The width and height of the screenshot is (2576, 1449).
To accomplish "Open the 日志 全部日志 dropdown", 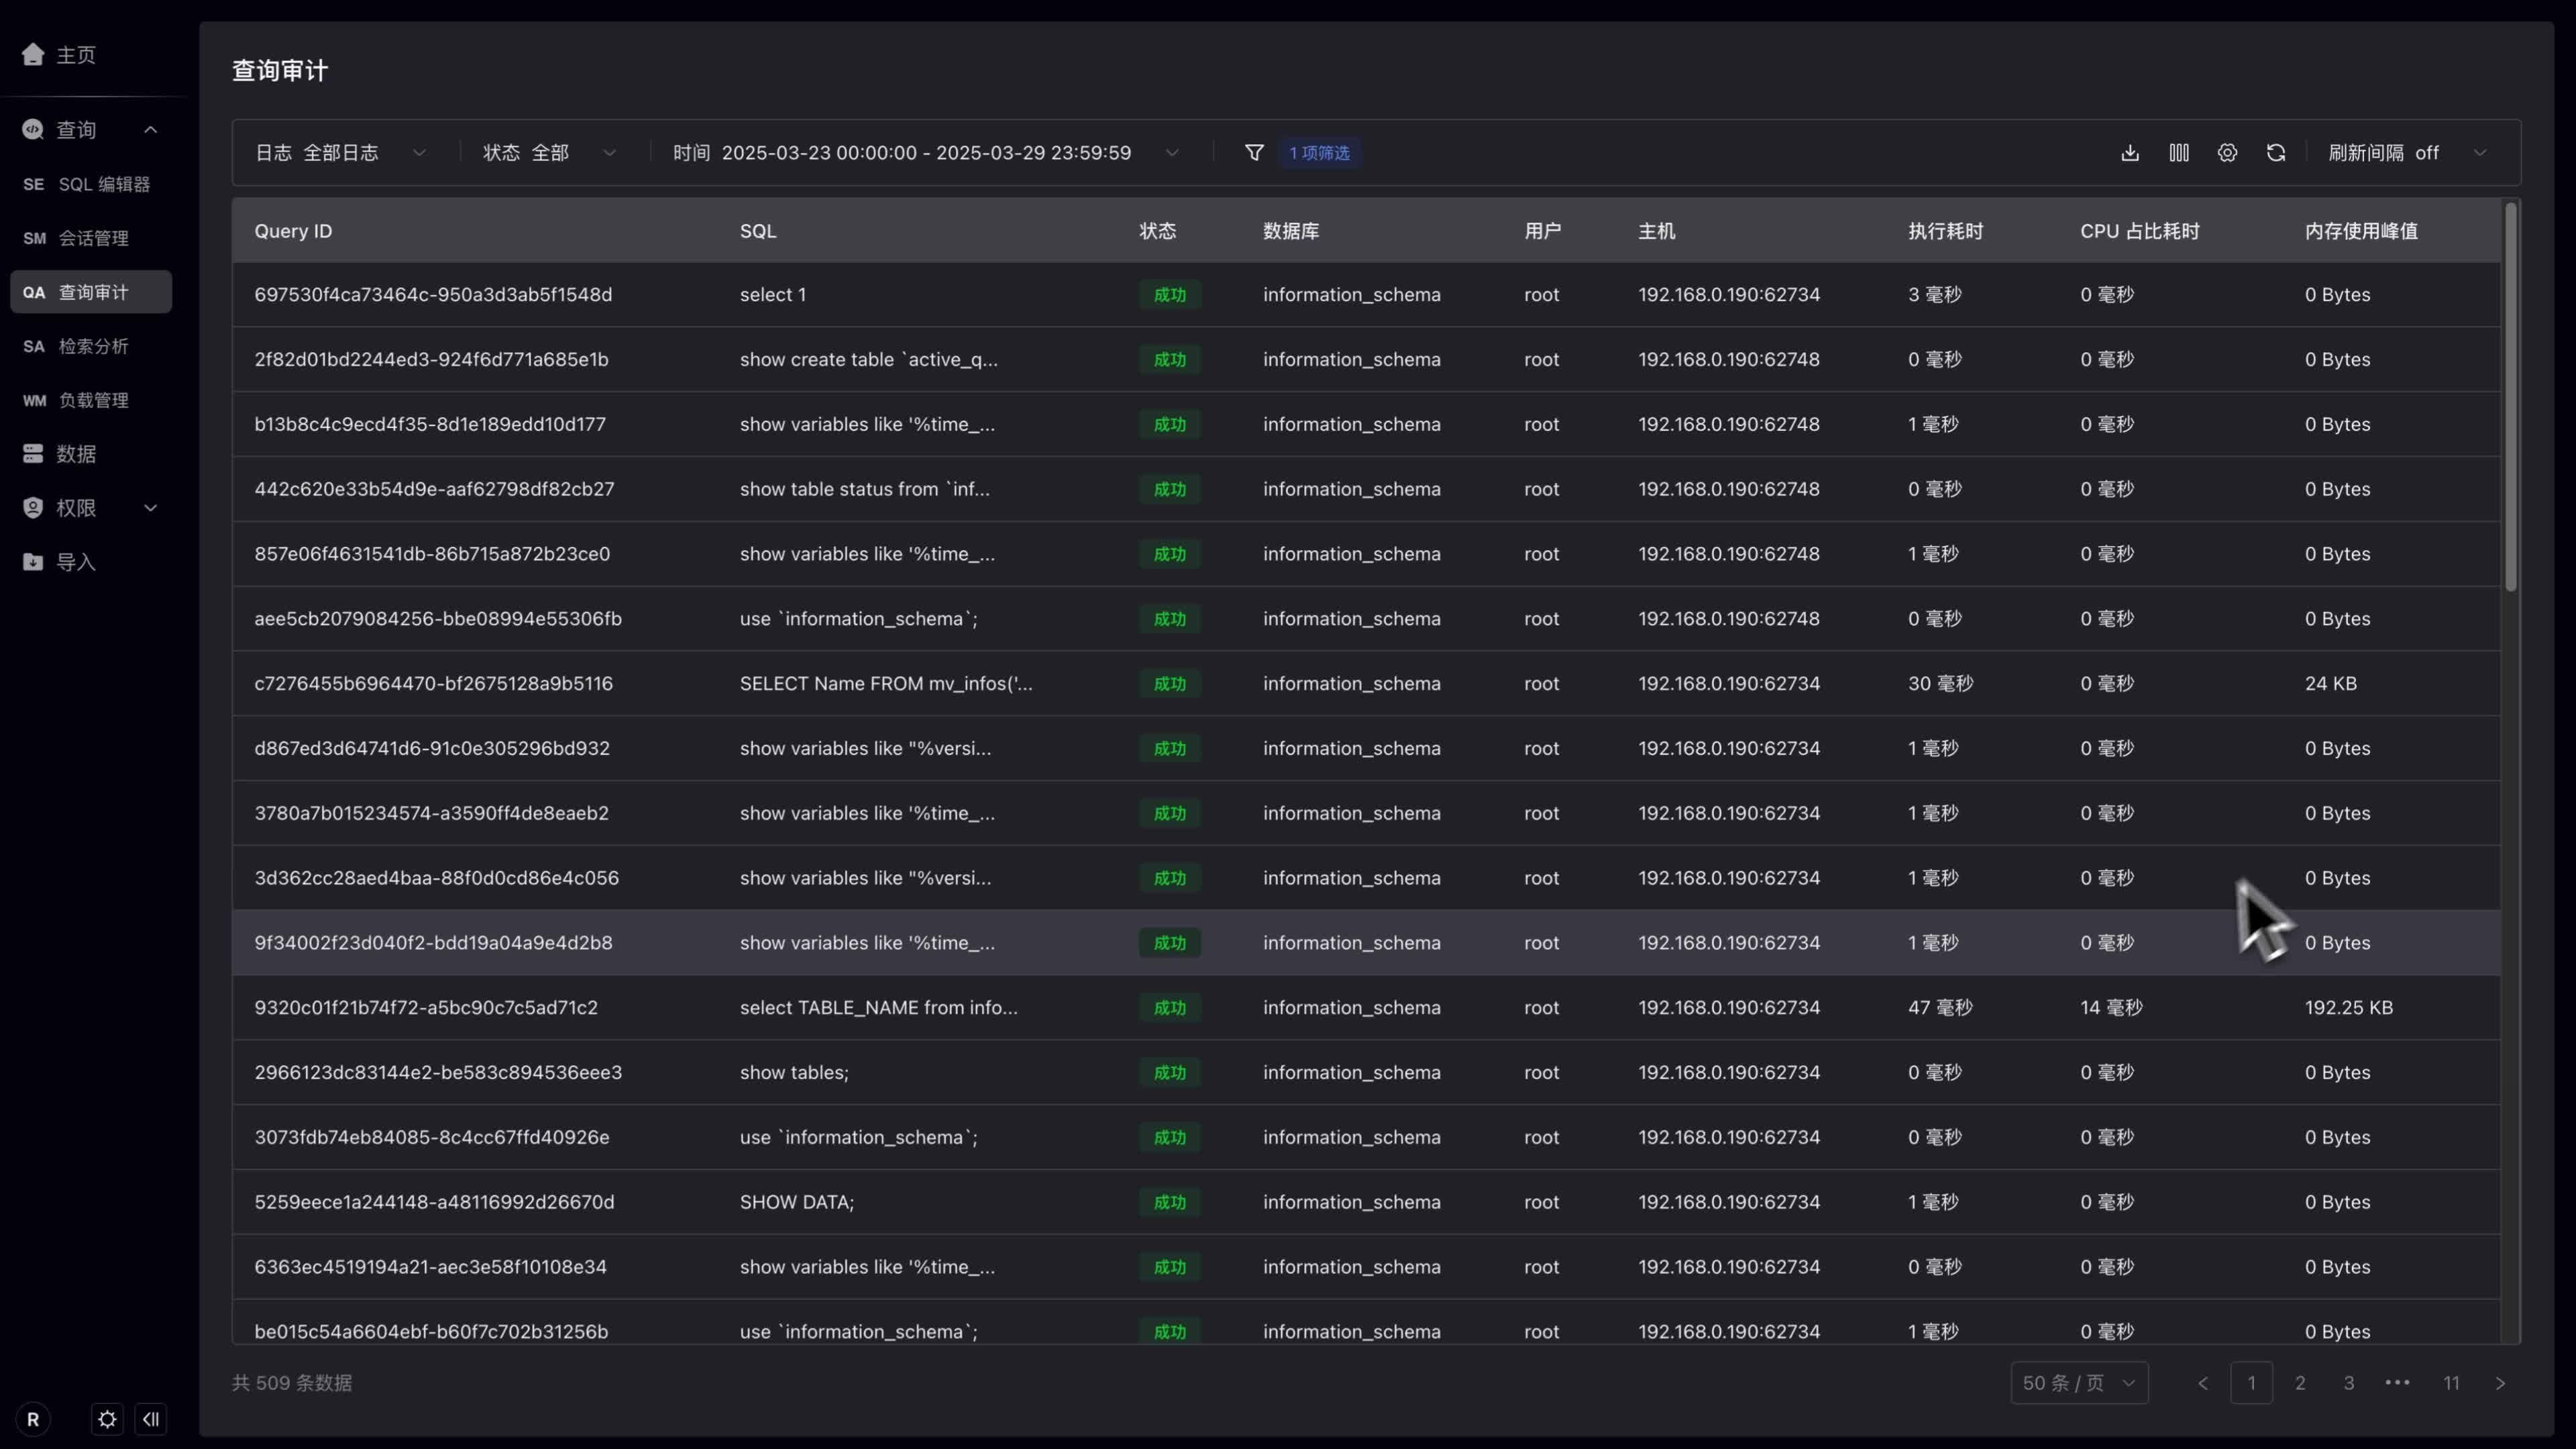I will [341, 153].
